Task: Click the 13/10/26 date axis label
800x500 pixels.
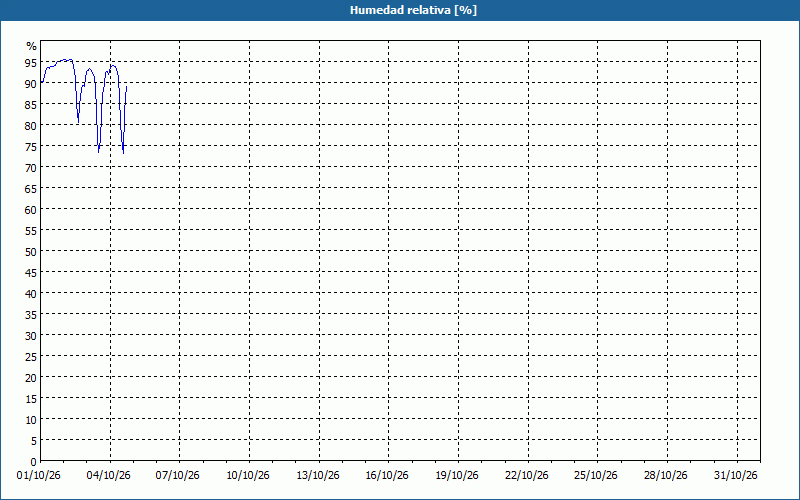Action: (318, 476)
